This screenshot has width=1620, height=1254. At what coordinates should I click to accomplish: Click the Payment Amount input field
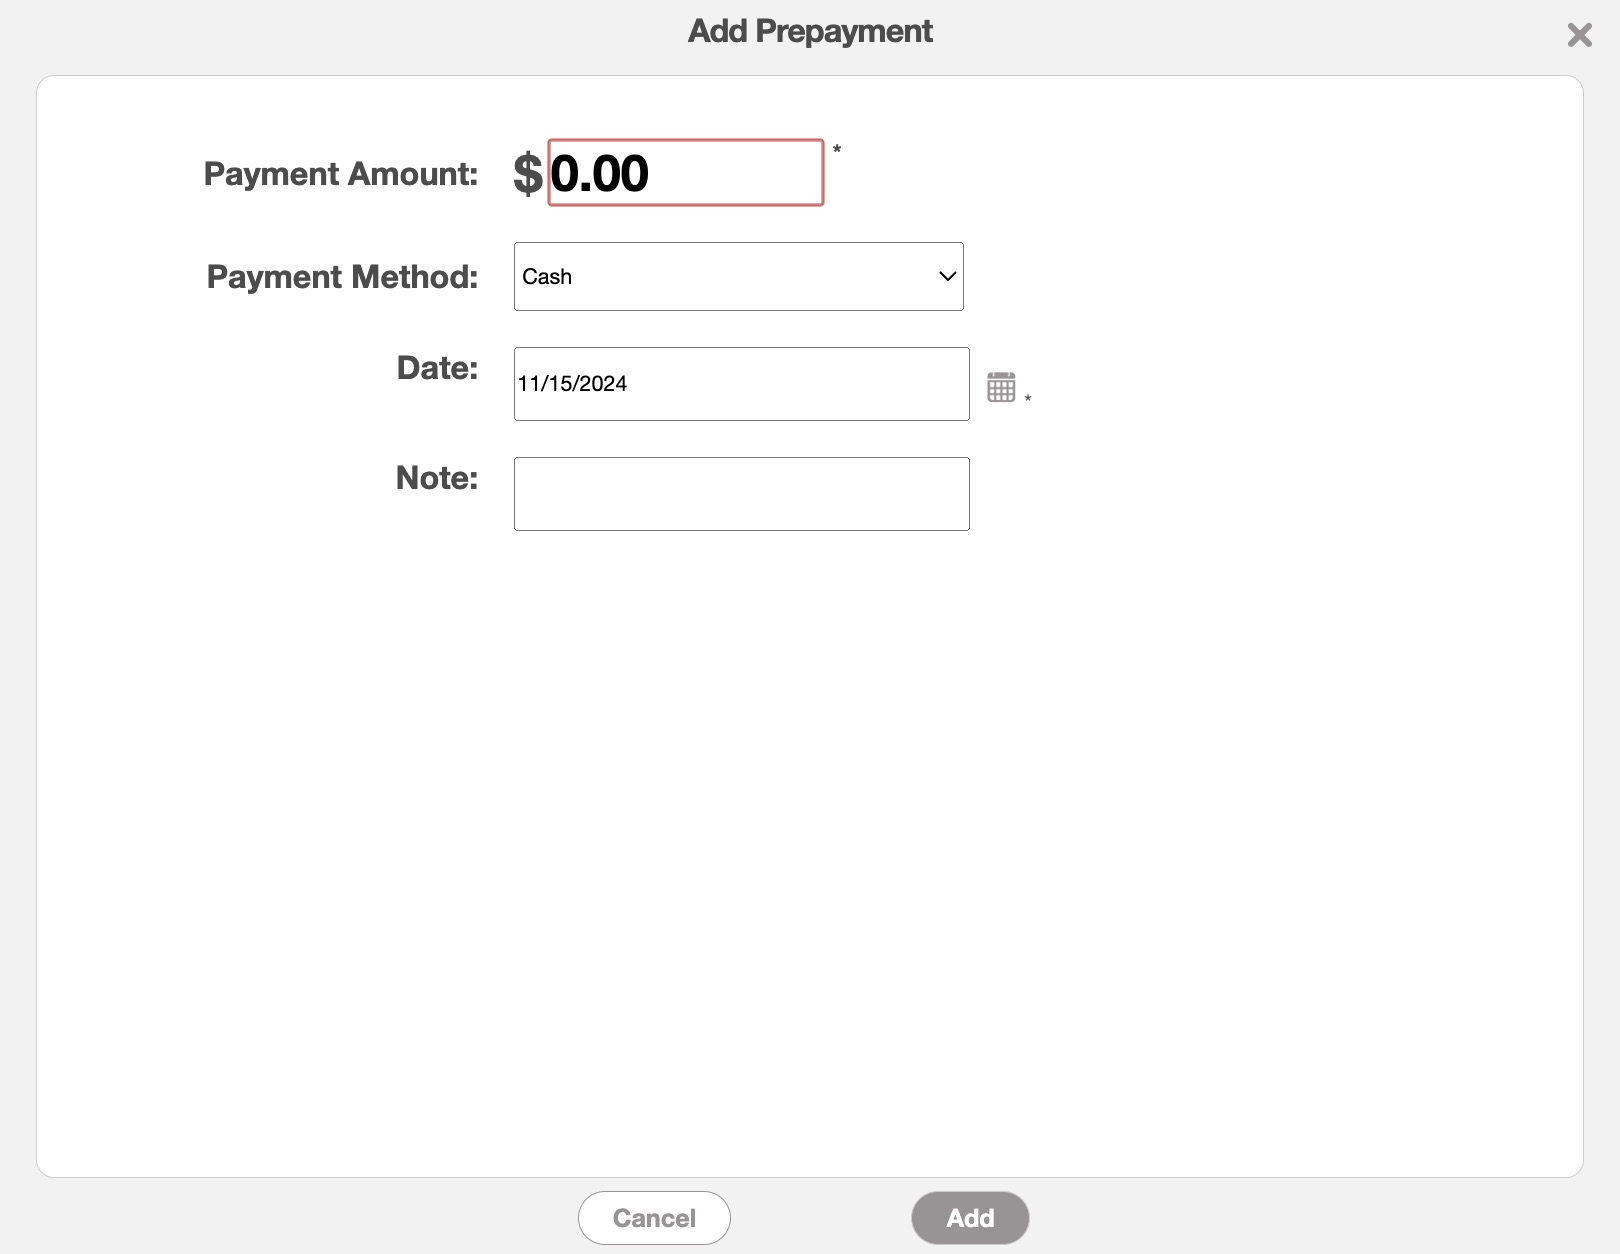tap(685, 173)
